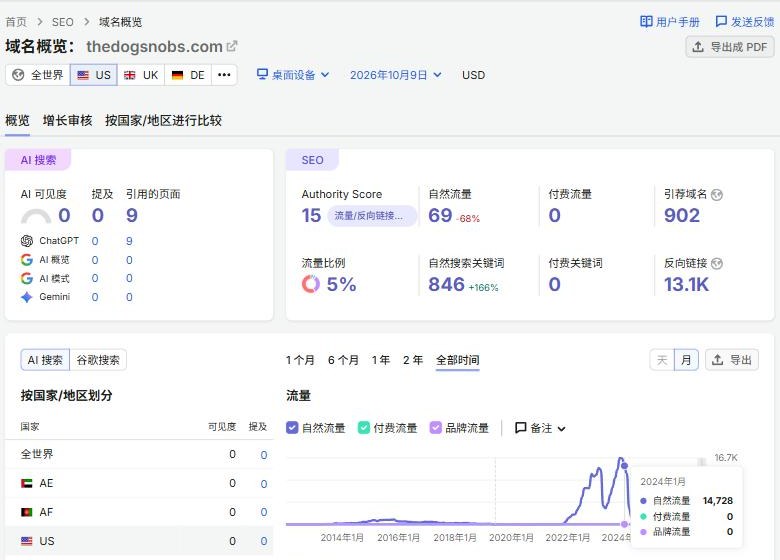Set chart granularity to 月

point(686,360)
